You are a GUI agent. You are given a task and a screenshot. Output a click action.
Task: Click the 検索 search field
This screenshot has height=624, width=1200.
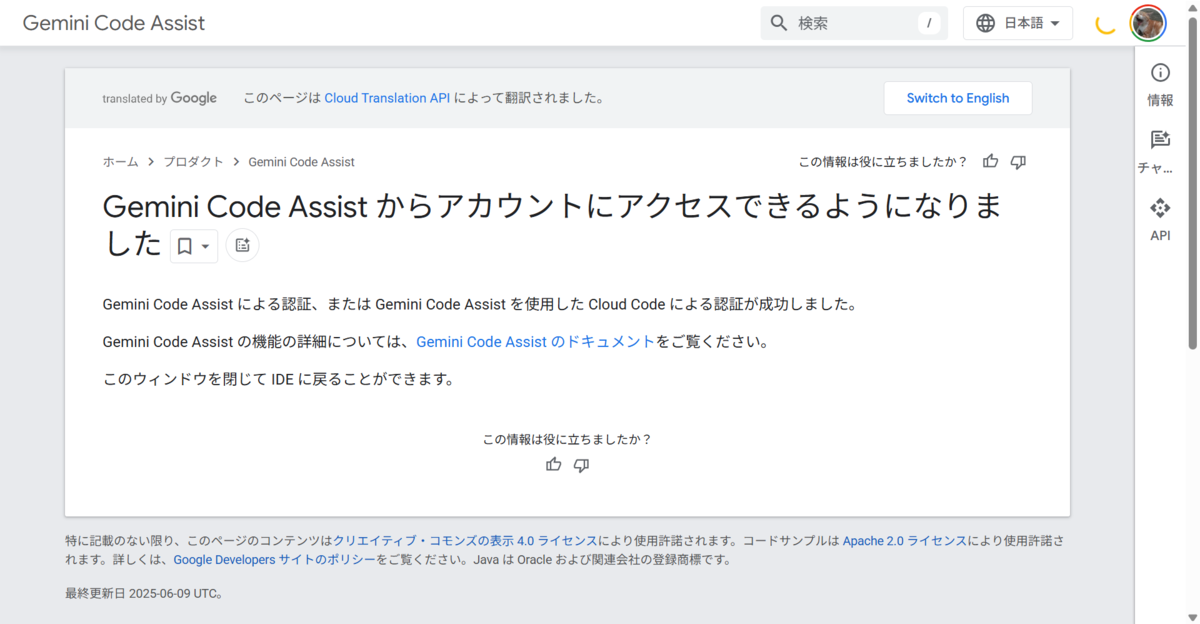(854, 23)
